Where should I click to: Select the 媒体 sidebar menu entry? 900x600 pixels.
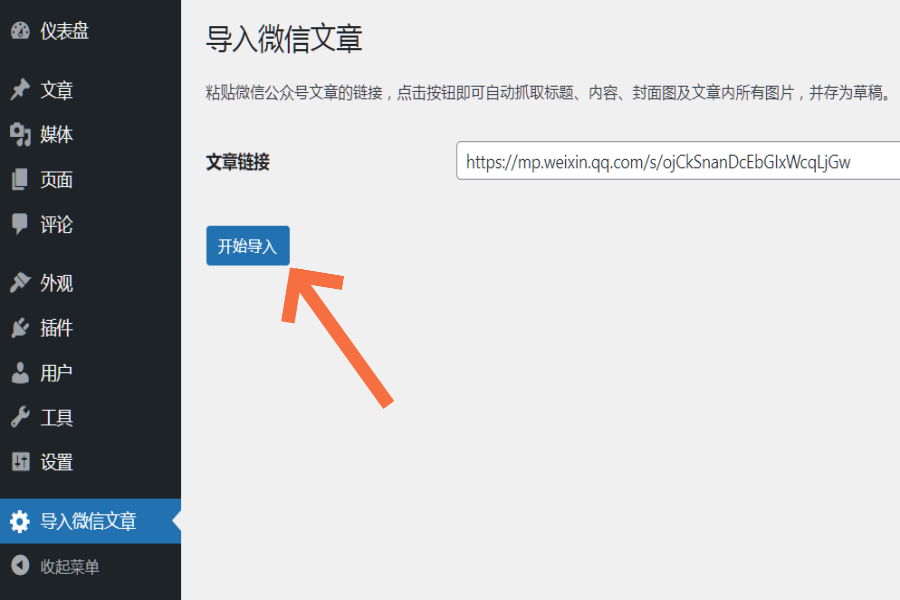[x=55, y=134]
